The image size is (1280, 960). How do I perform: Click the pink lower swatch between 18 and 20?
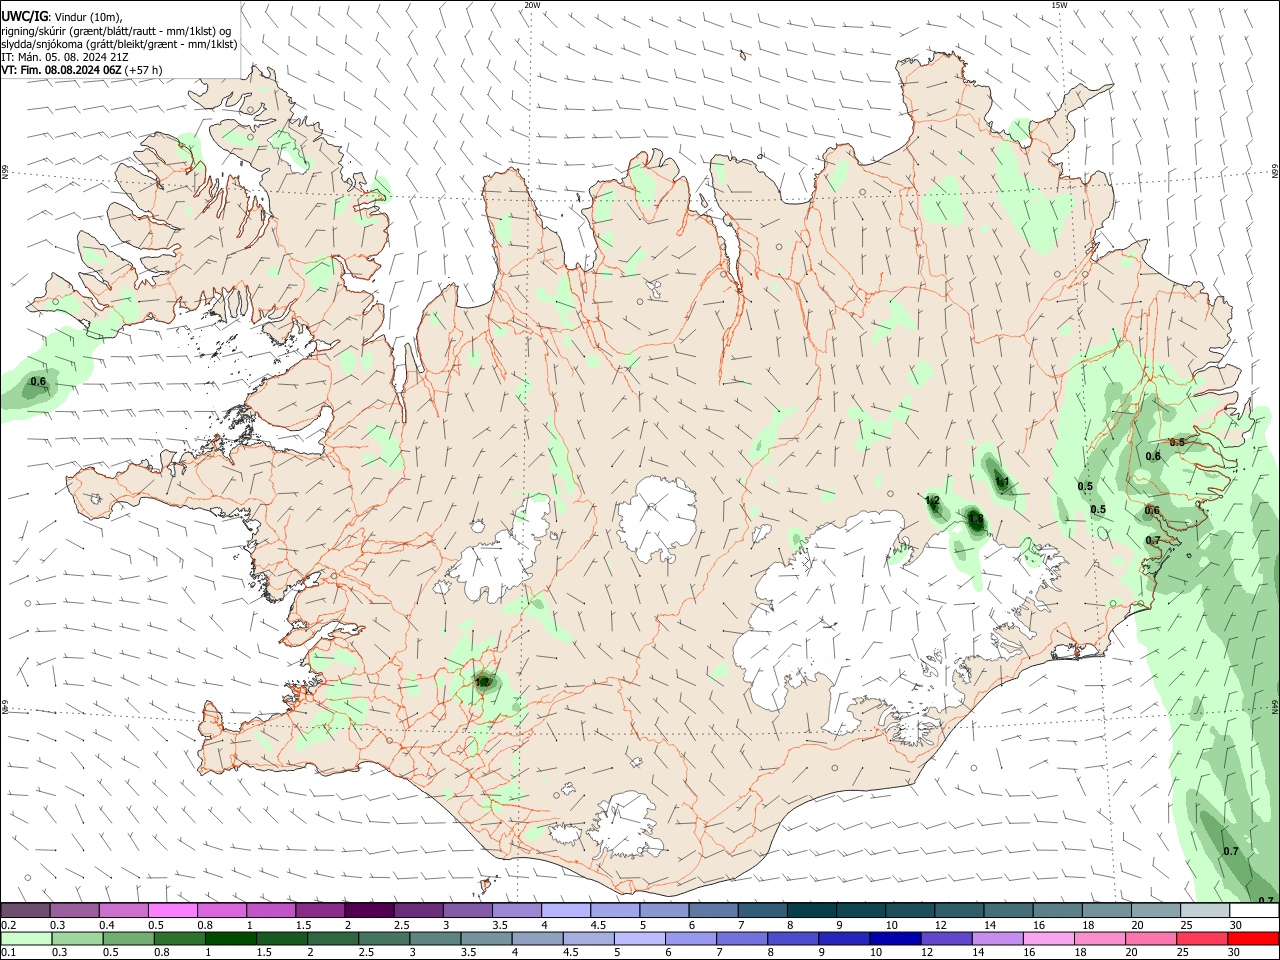click(x=1101, y=938)
